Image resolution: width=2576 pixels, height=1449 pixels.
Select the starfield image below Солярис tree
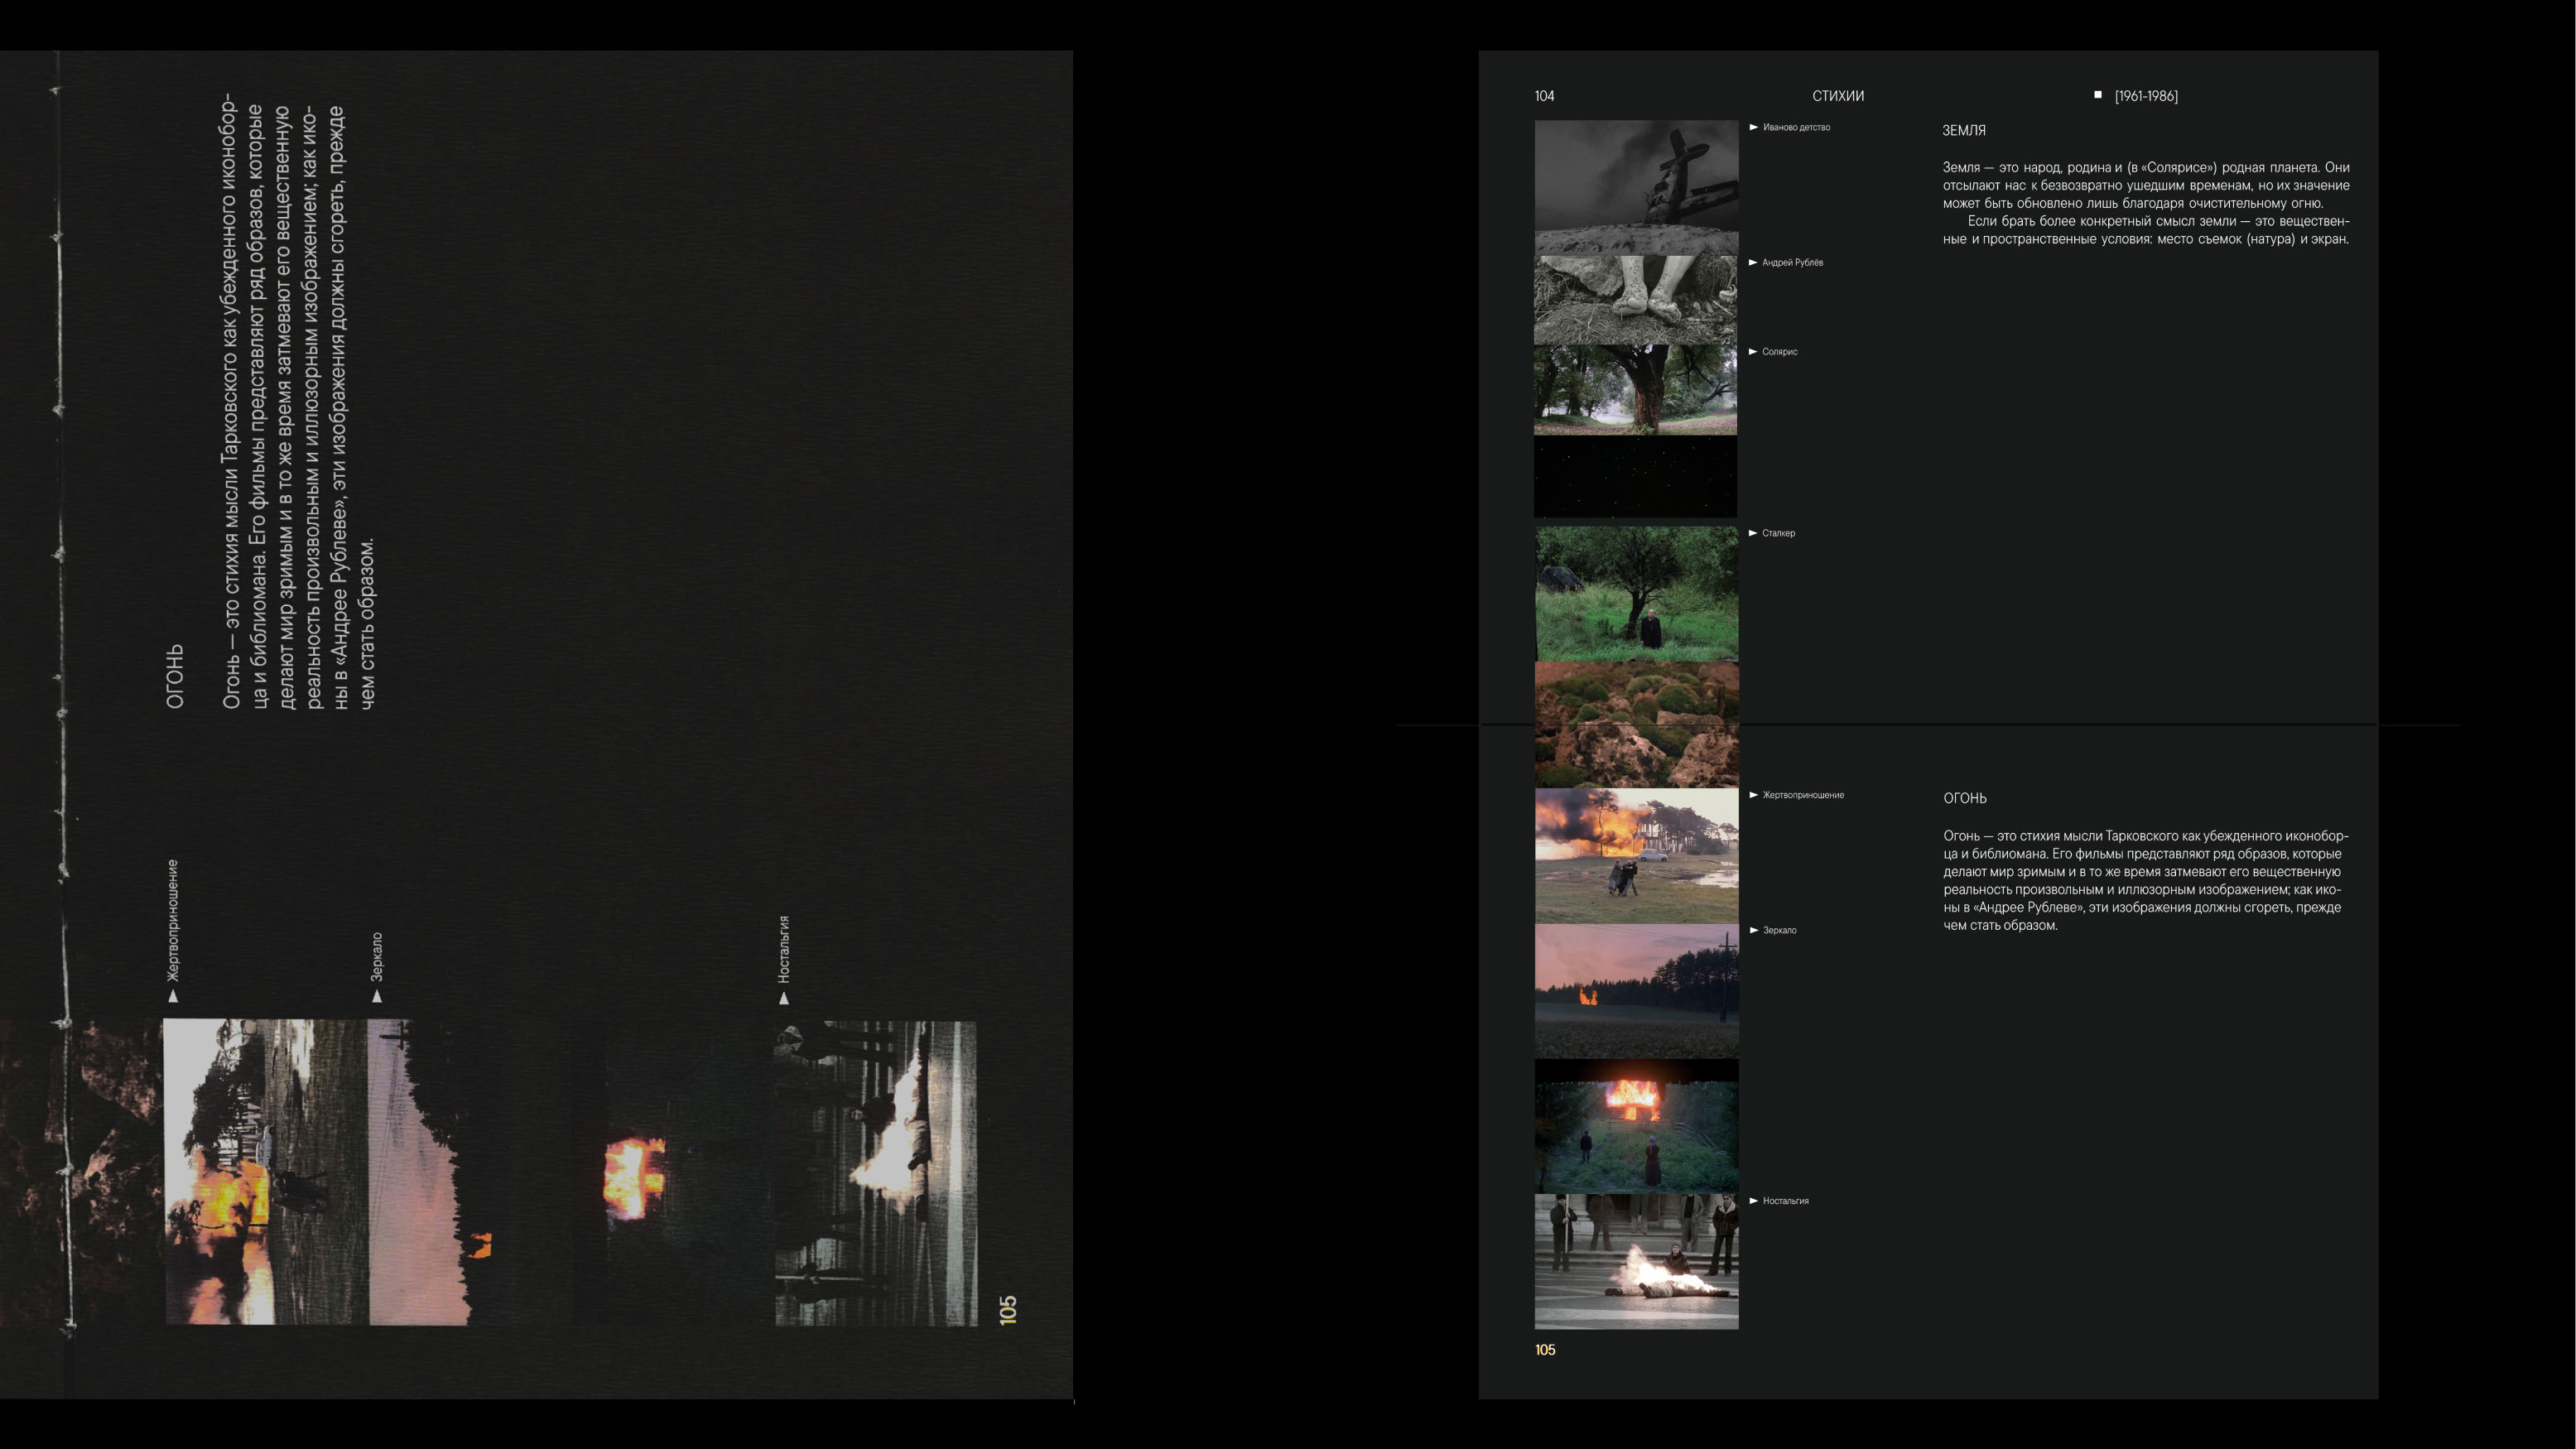(1635, 477)
